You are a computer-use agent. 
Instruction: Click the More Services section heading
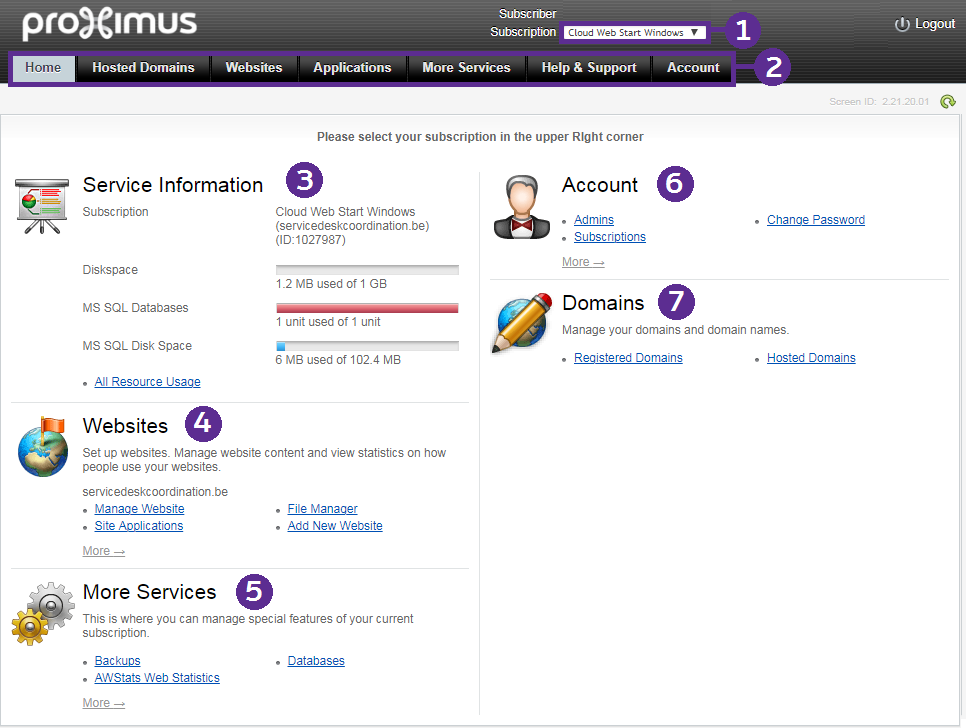point(150,592)
